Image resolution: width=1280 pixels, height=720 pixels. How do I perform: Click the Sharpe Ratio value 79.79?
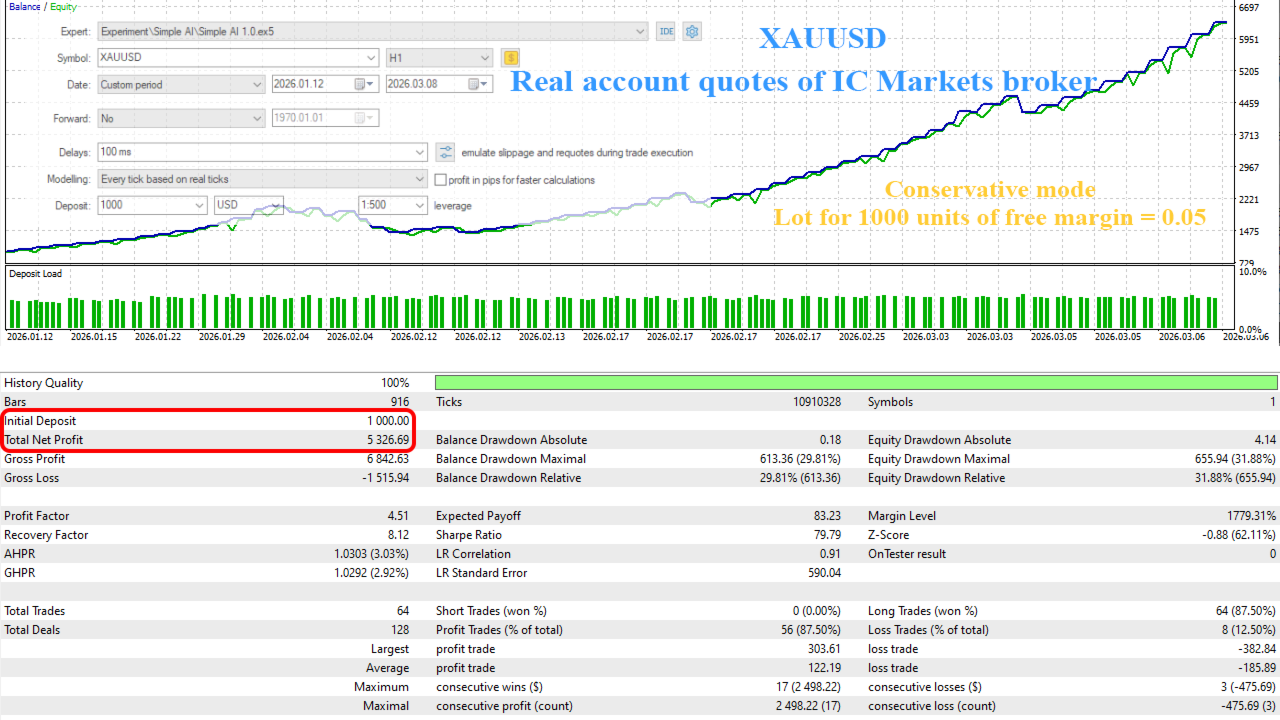(827, 535)
